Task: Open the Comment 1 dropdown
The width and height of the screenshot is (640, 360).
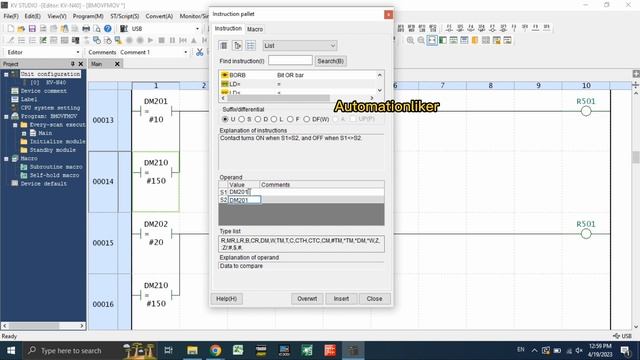Action: (x=186, y=52)
